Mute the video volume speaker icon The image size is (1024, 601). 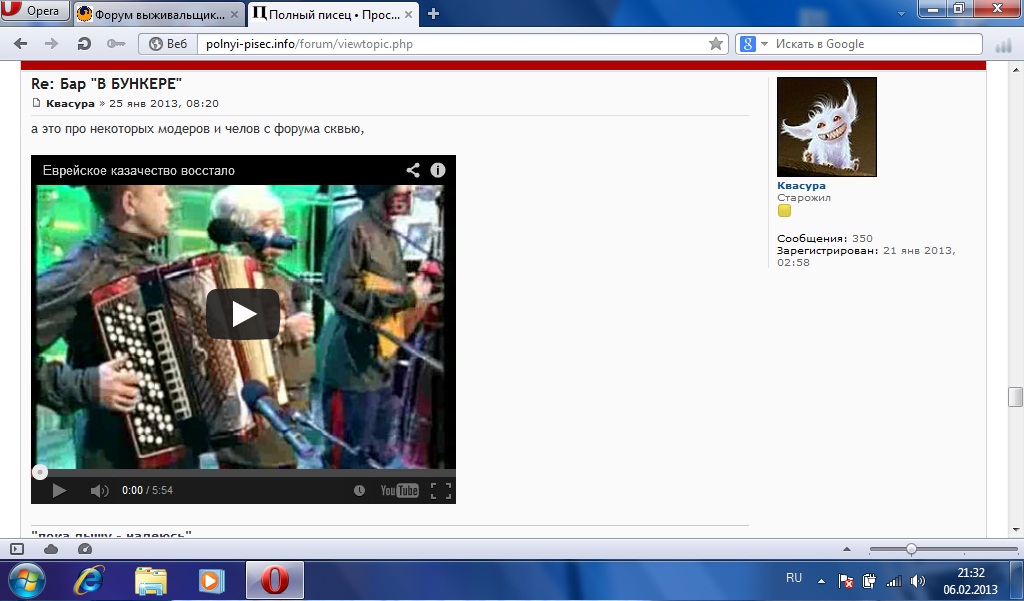(99, 491)
